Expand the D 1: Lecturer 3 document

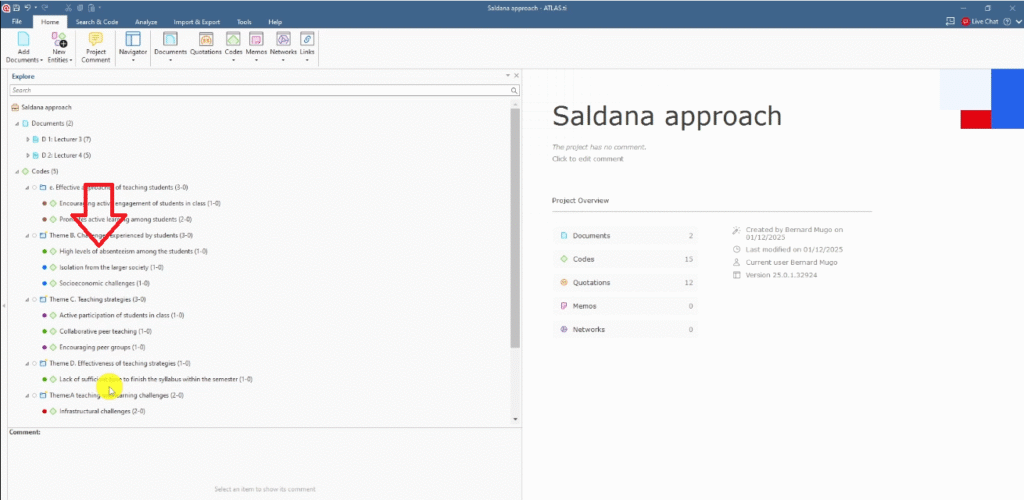(27, 139)
